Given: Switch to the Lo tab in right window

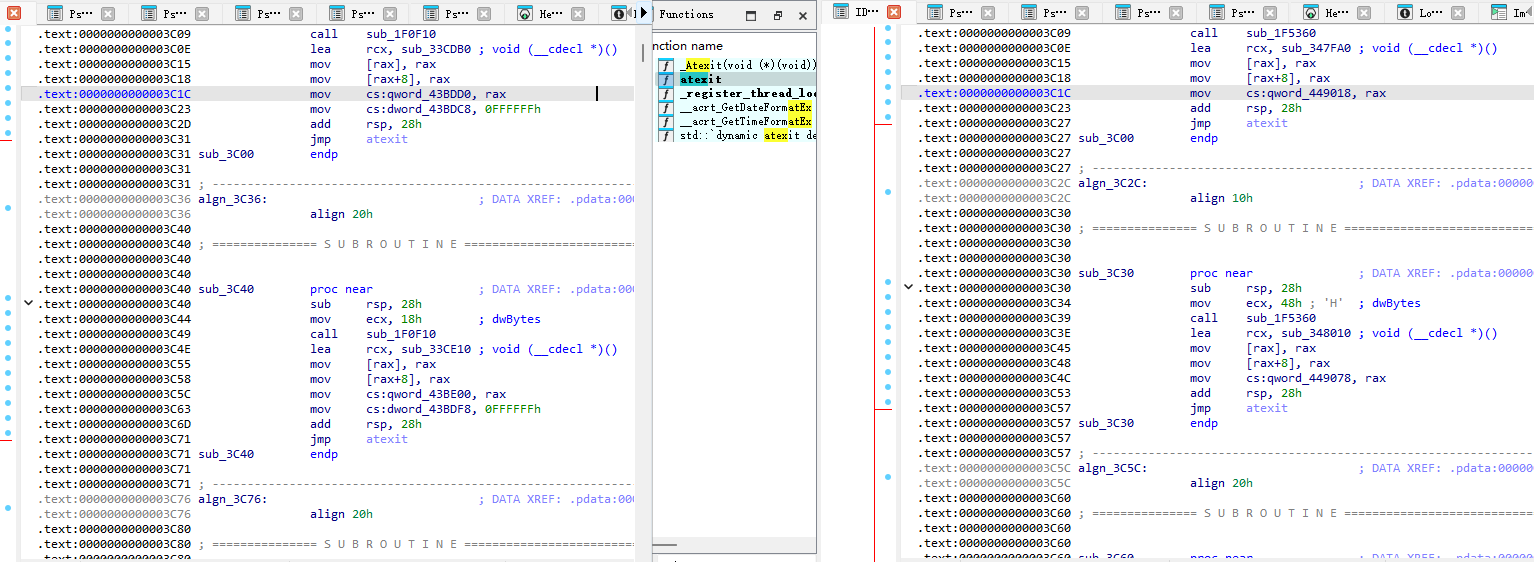Looking at the screenshot, I should click(x=1431, y=14).
